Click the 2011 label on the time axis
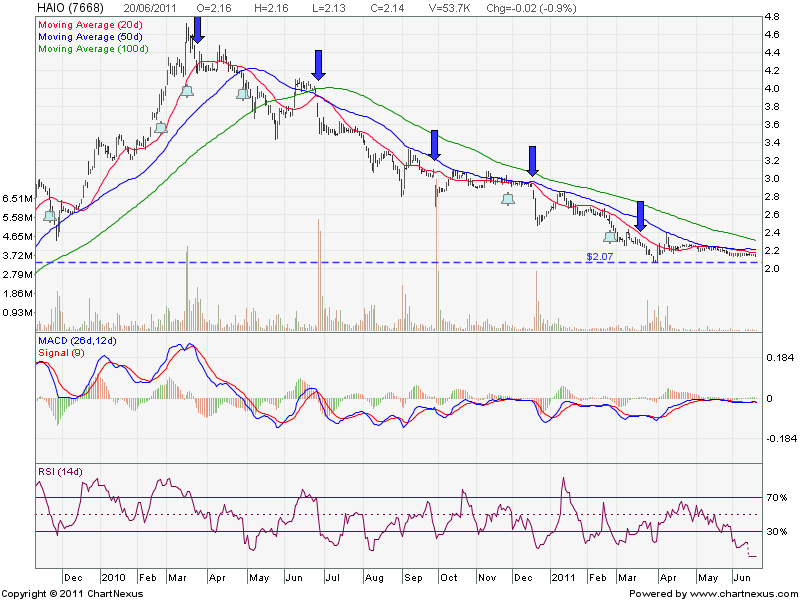The width and height of the screenshot is (800, 600). 564,578
